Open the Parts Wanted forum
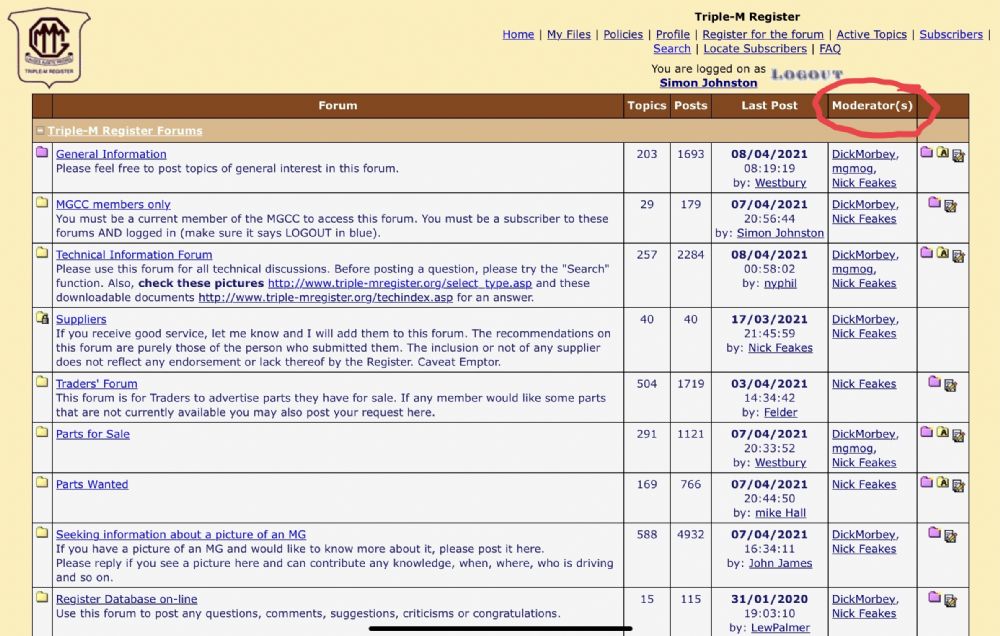Image resolution: width=1000 pixels, height=636 pixels. [92, 484]
